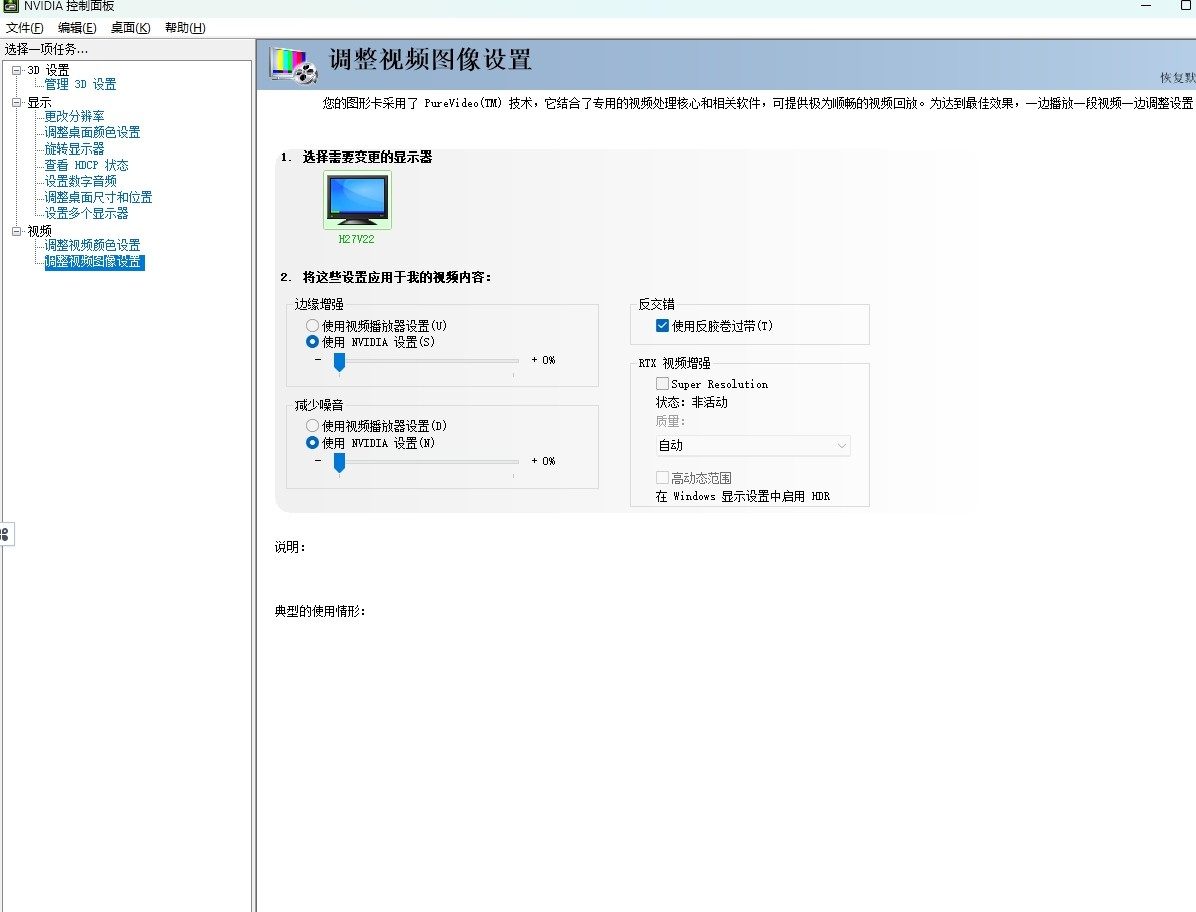
Task: Open the 帮助(H) menu
Action: point(185,28)
